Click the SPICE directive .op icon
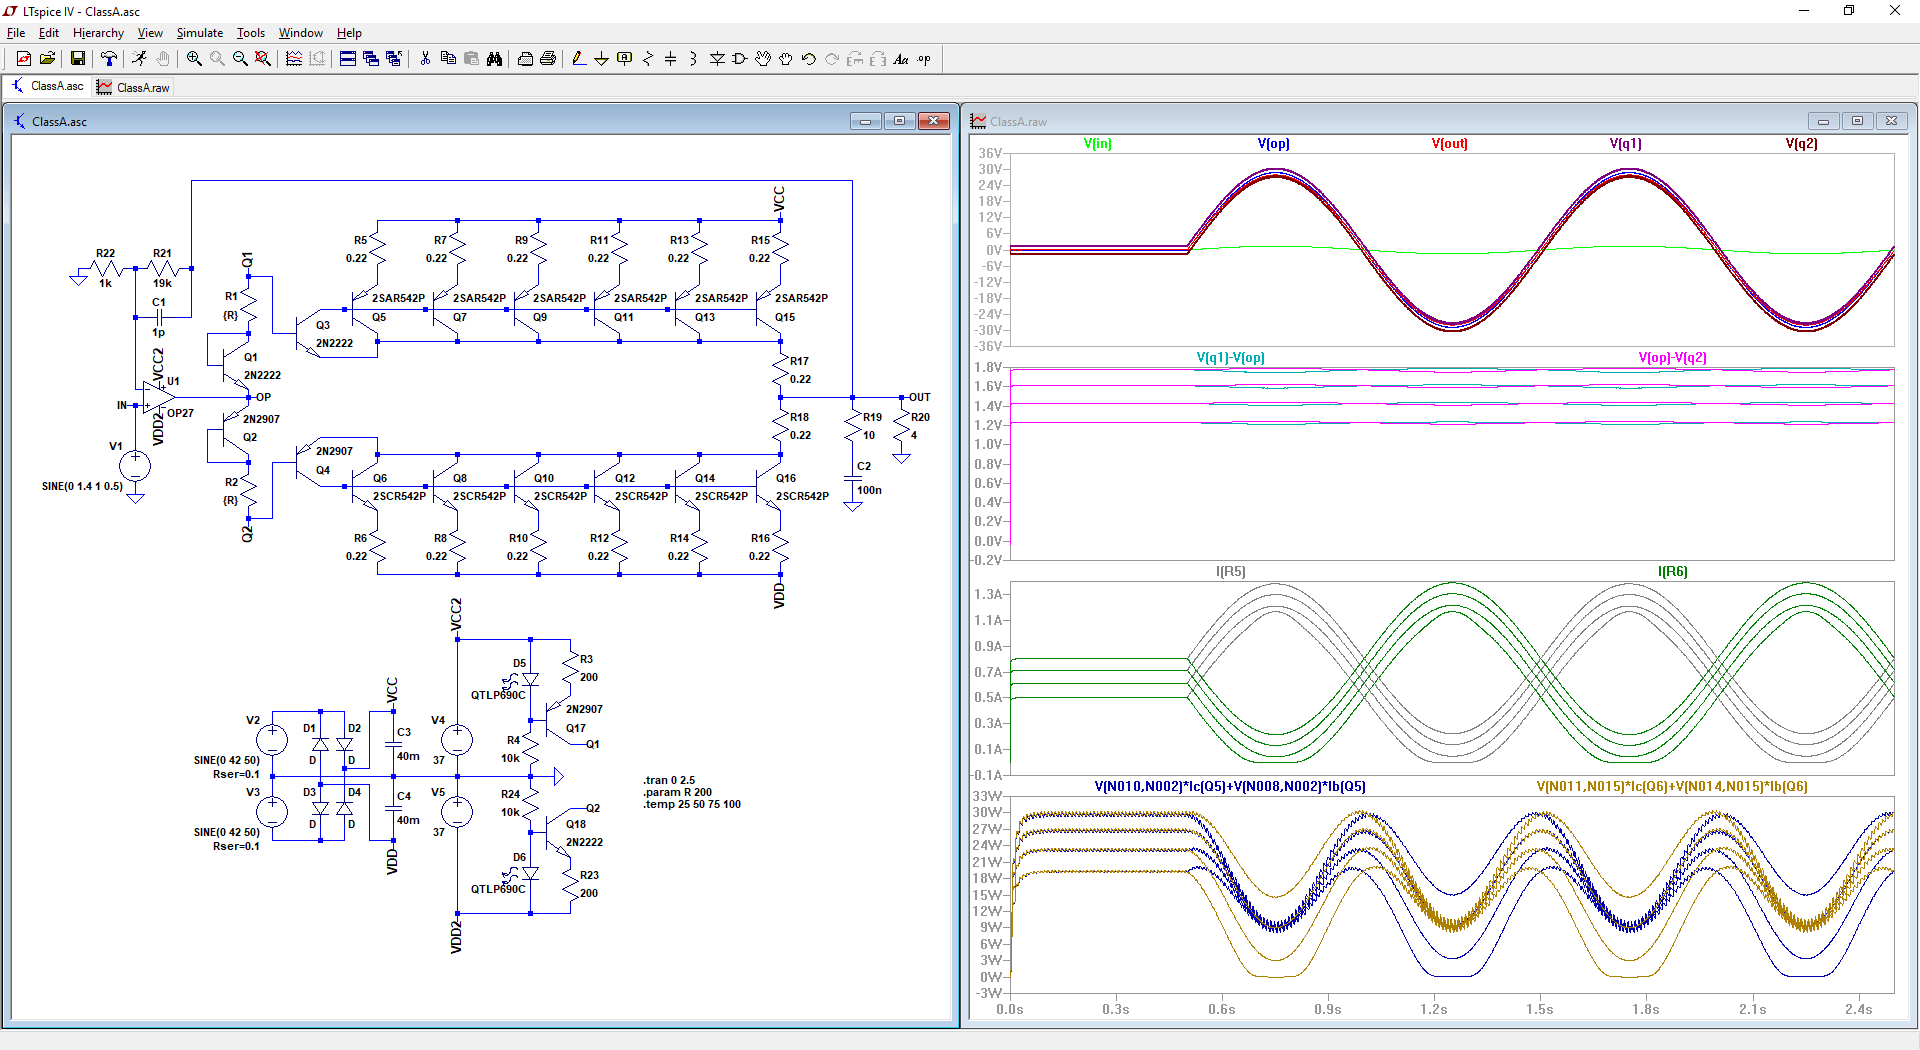This screenshot has height=1050, width=1920. [x=924, y=59]
